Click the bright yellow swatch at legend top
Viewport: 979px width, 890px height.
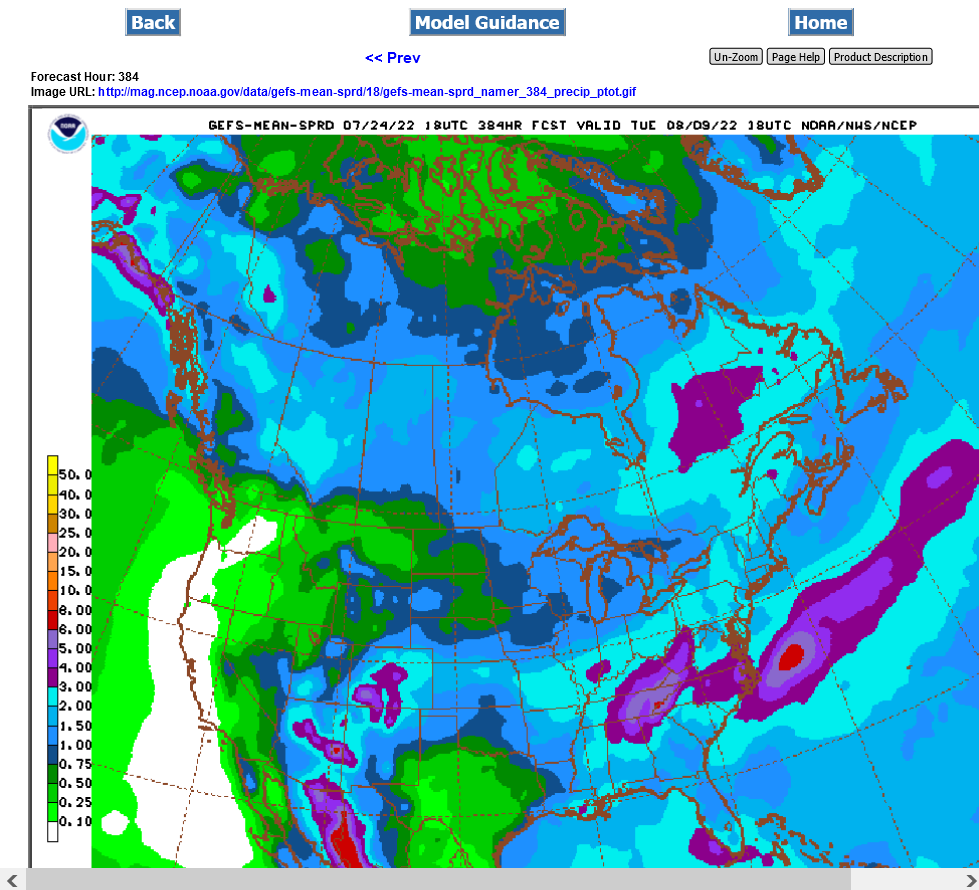[53, 465]
